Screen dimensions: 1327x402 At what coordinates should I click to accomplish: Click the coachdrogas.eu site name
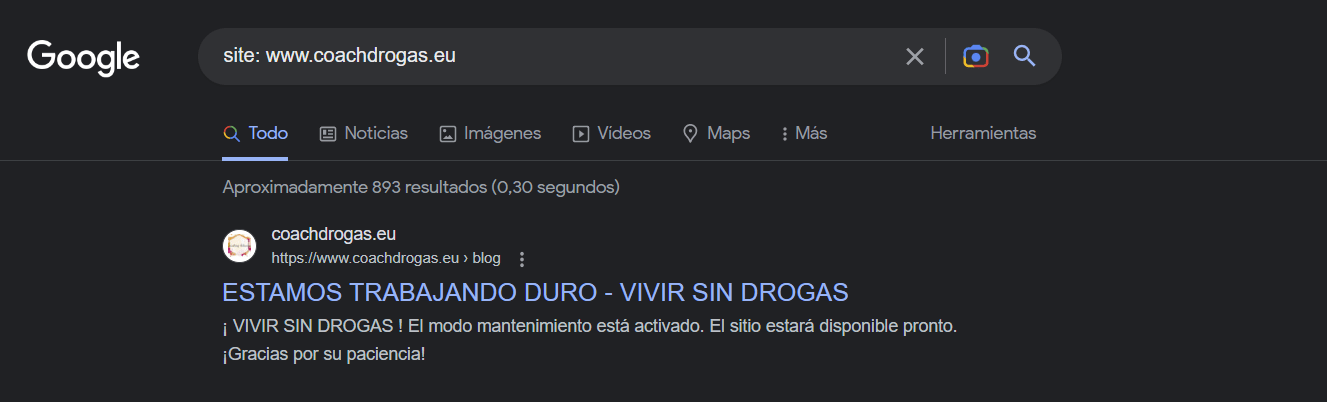point(334,235)
